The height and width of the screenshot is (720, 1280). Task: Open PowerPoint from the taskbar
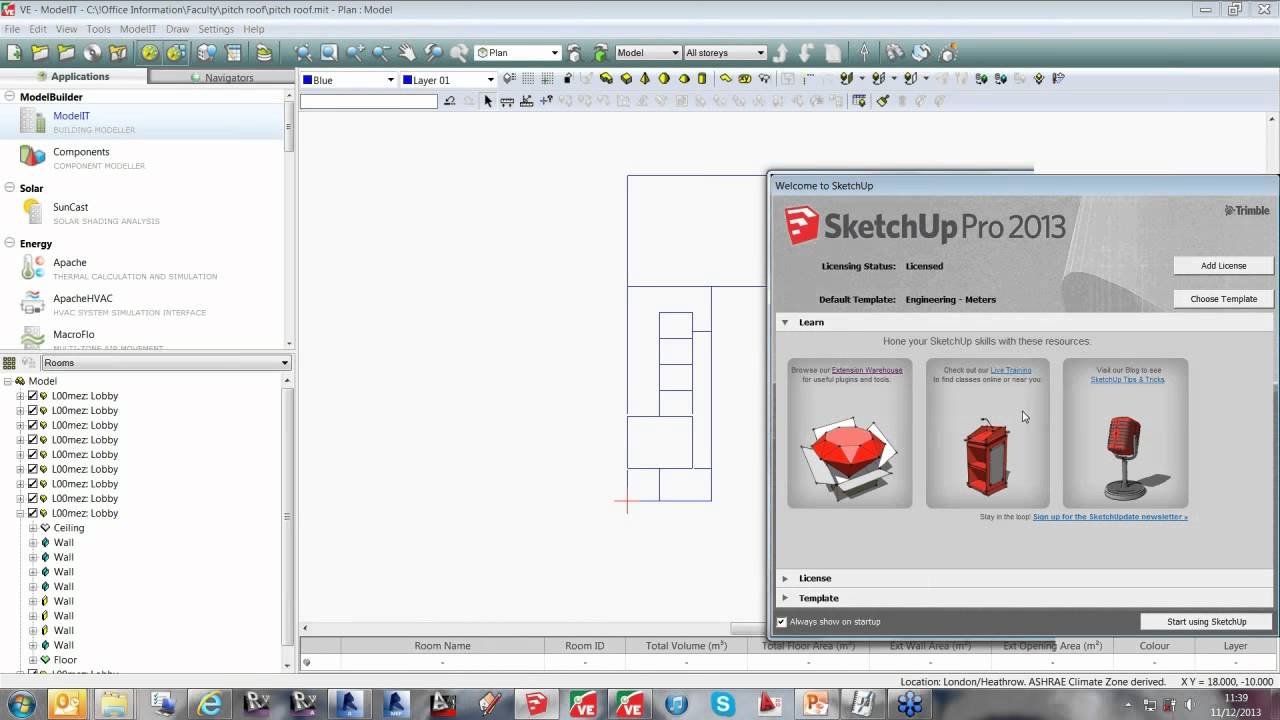[x=817, y=704]
